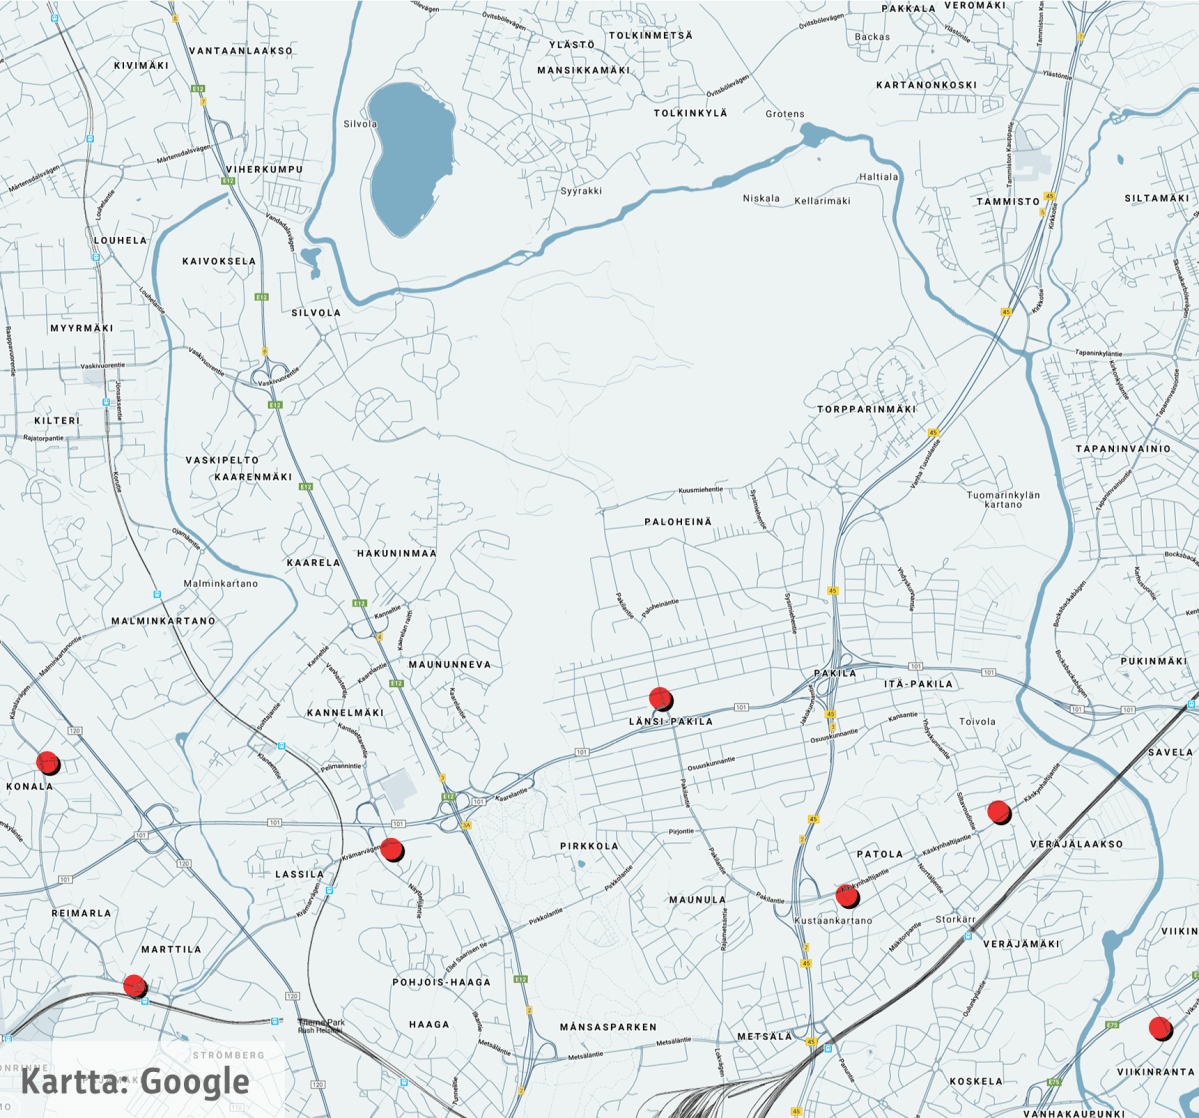Click the red marker above Länsi-Pakila label
This screenshot has height=1118, width=1199.
pos(661,697)
